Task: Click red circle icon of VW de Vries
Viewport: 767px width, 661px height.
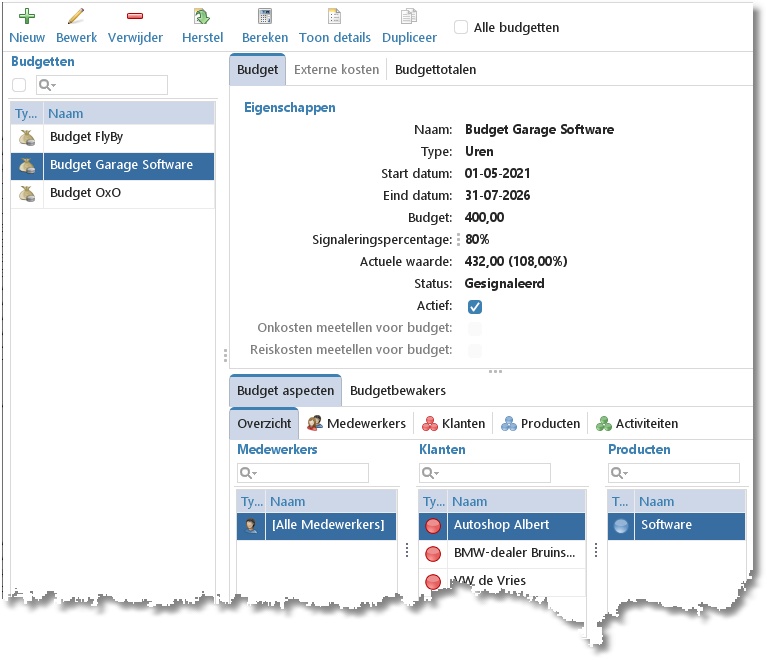Action: tap(433, 582)
